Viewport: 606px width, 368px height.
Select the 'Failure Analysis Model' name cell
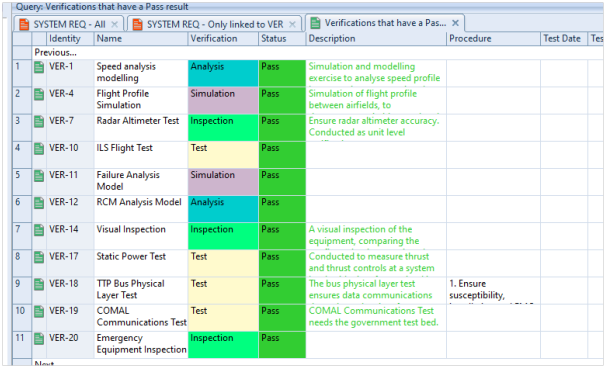pyautogui.click(x=141, y=182)
